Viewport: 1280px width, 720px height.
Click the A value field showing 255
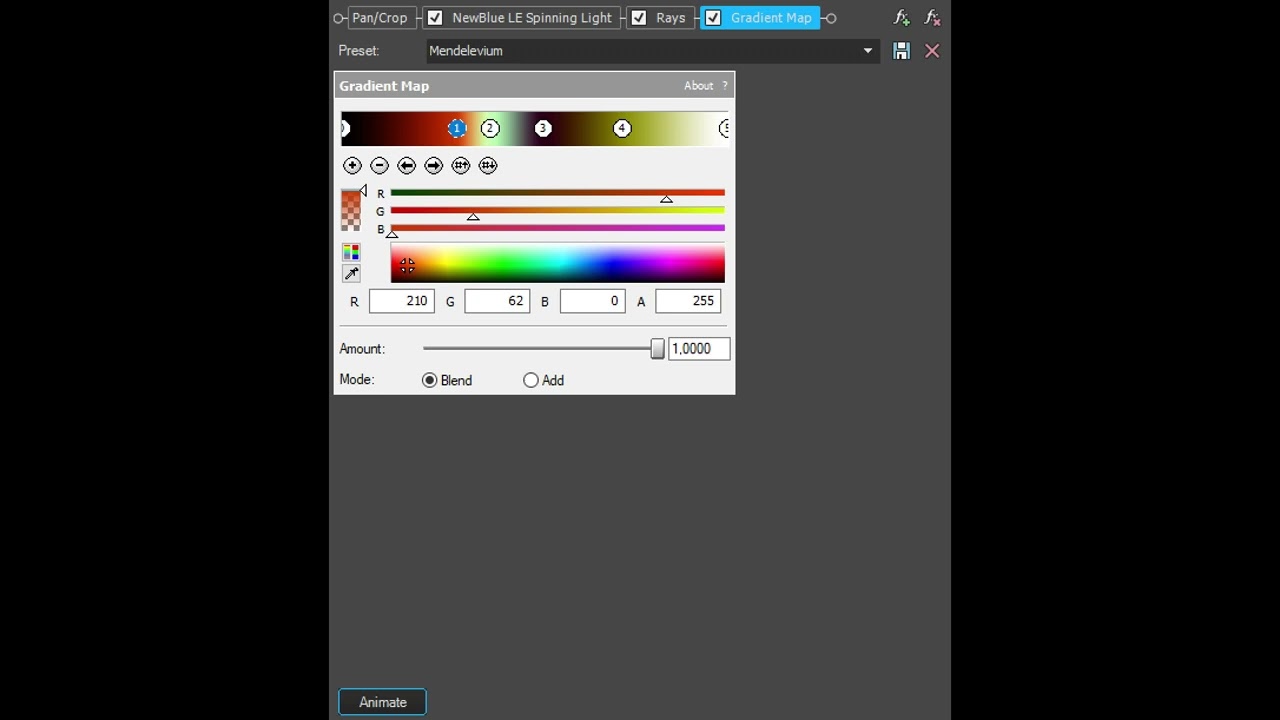click(688, 301)
